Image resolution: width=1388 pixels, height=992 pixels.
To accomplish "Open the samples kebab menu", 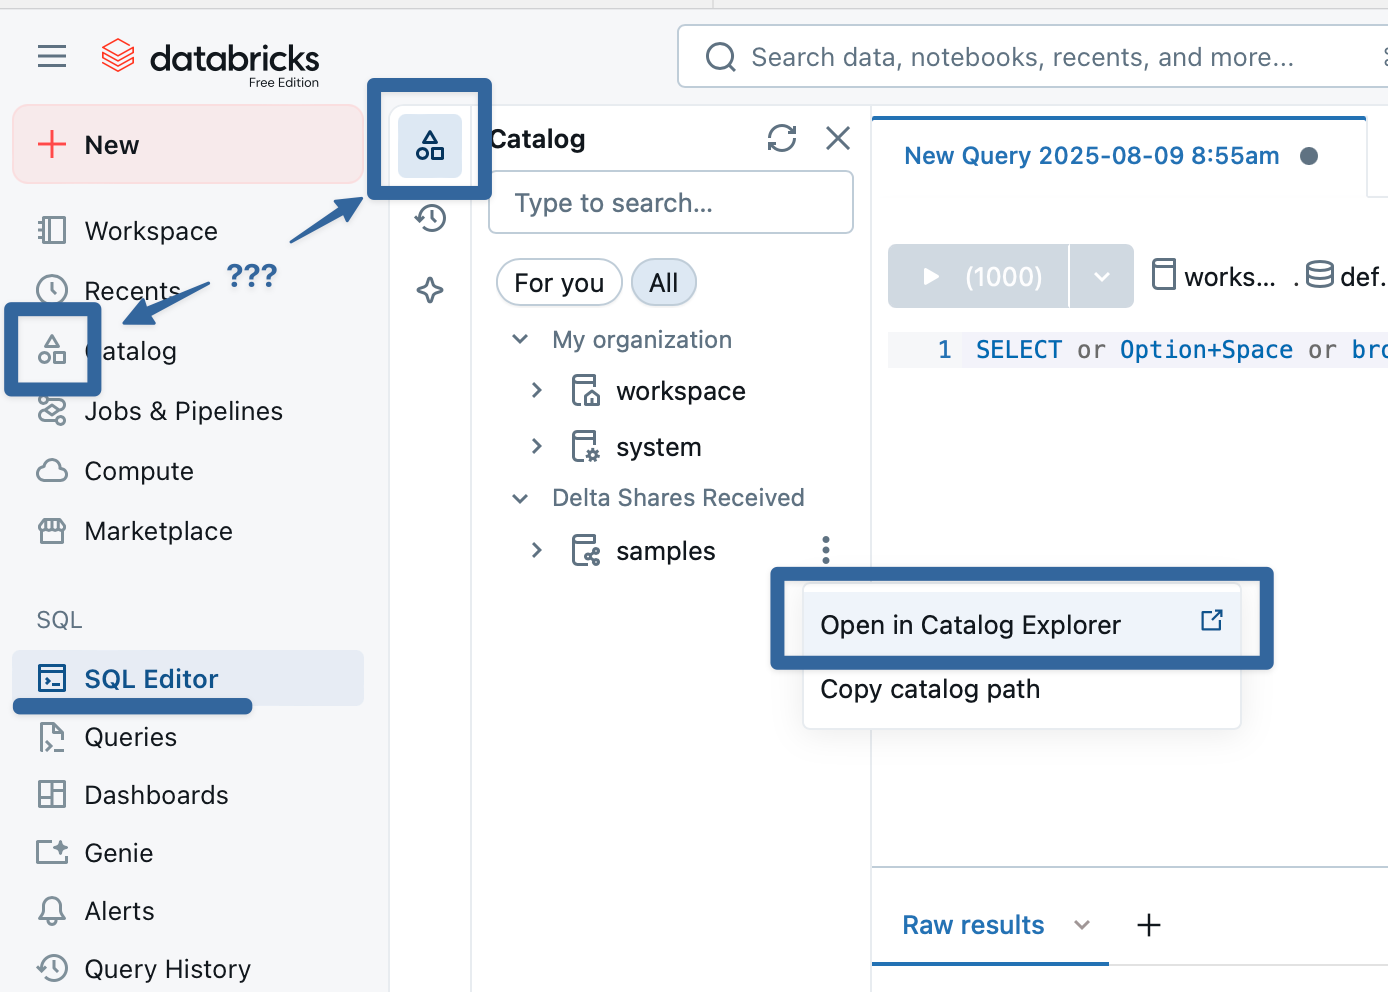I will click(826, 550).
